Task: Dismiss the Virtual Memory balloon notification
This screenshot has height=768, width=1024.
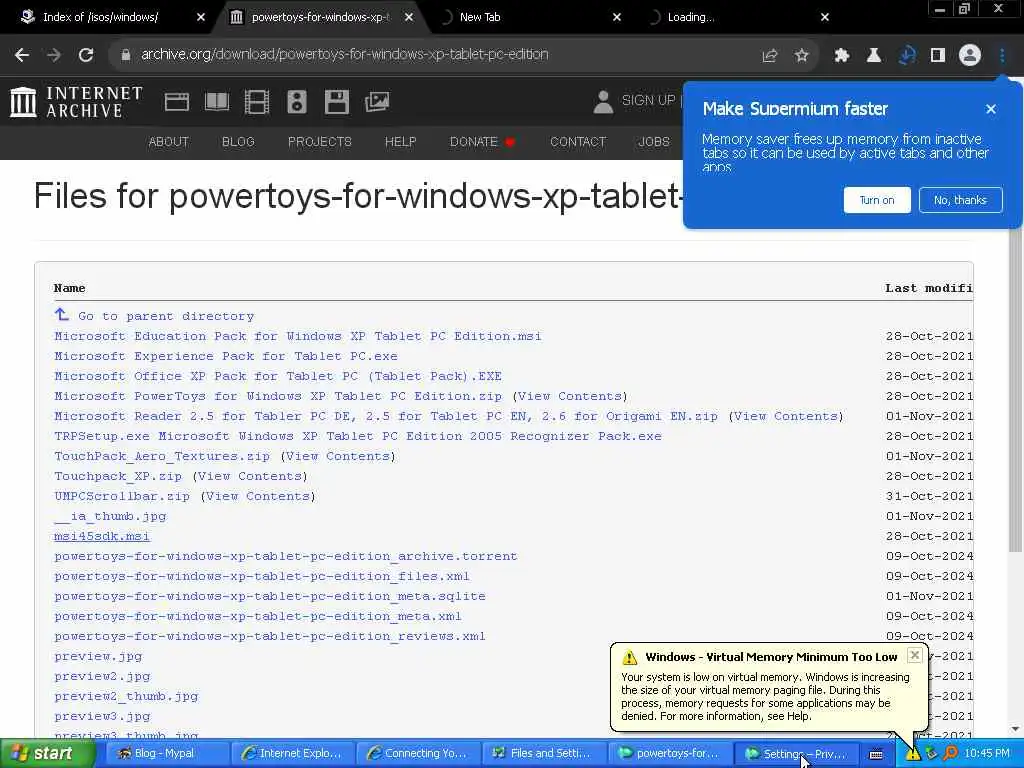Action: point(915,655)
